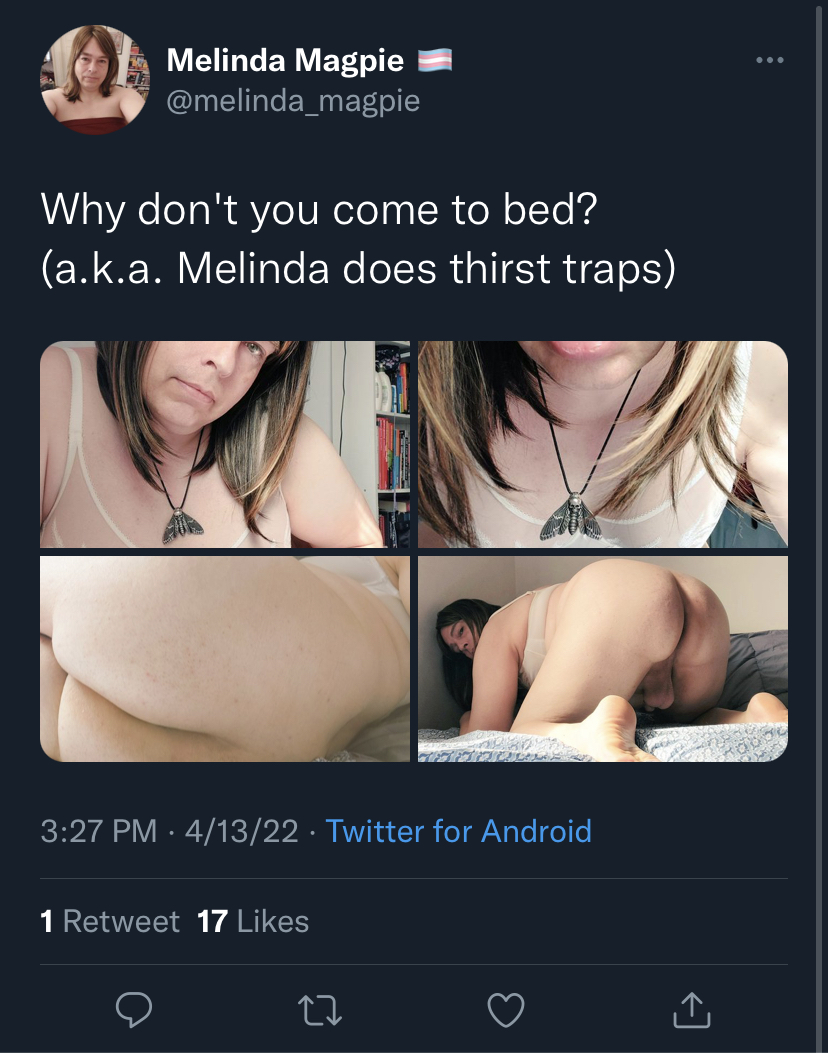The image size is (828, 1053).
Task: Click the flag emoji beside the display name
Action: [x=435, y=60]
